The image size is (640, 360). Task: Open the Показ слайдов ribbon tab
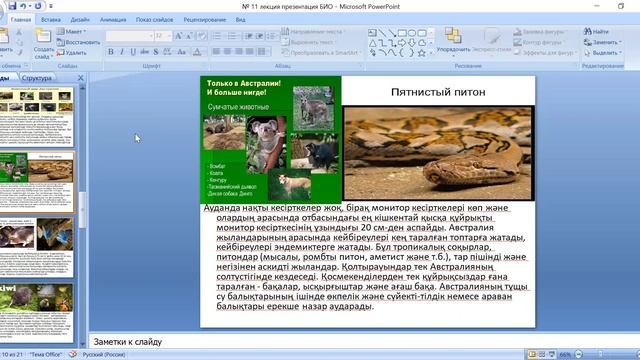[x=154, y=20]
